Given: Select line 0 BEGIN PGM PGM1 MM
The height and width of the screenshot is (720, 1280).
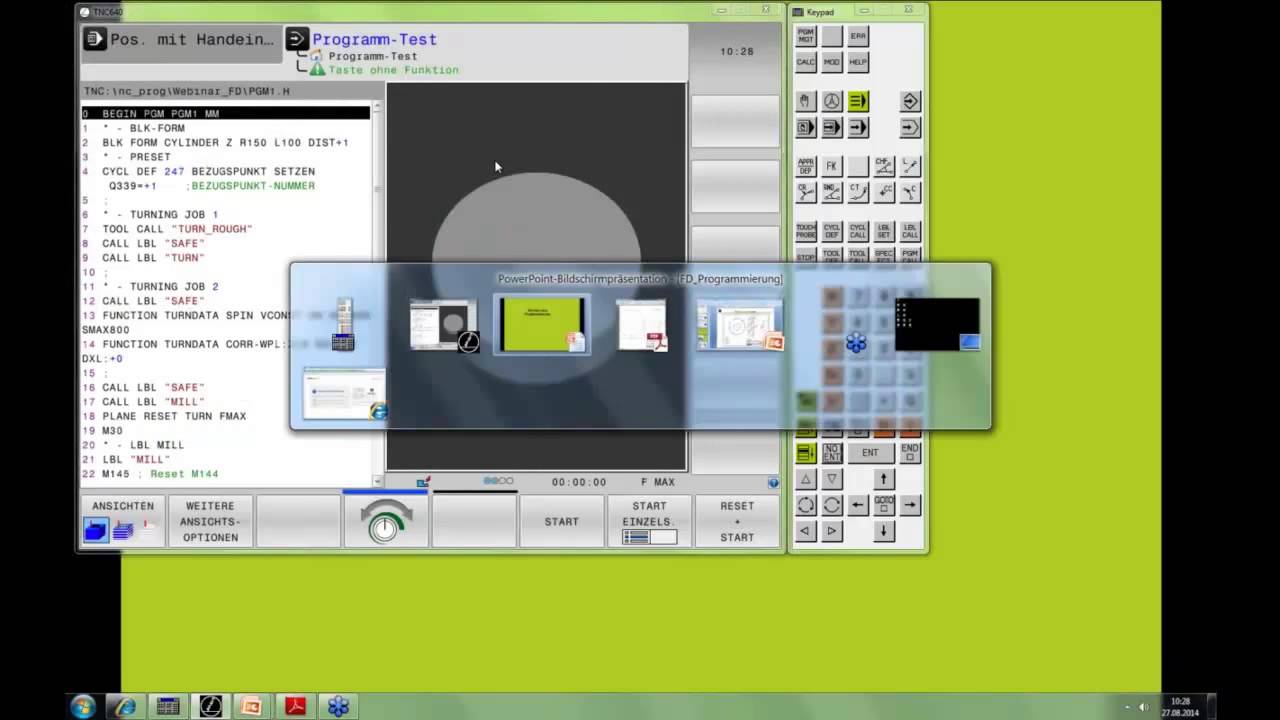Looking at the screenshot, I should (x=226, y=114).
